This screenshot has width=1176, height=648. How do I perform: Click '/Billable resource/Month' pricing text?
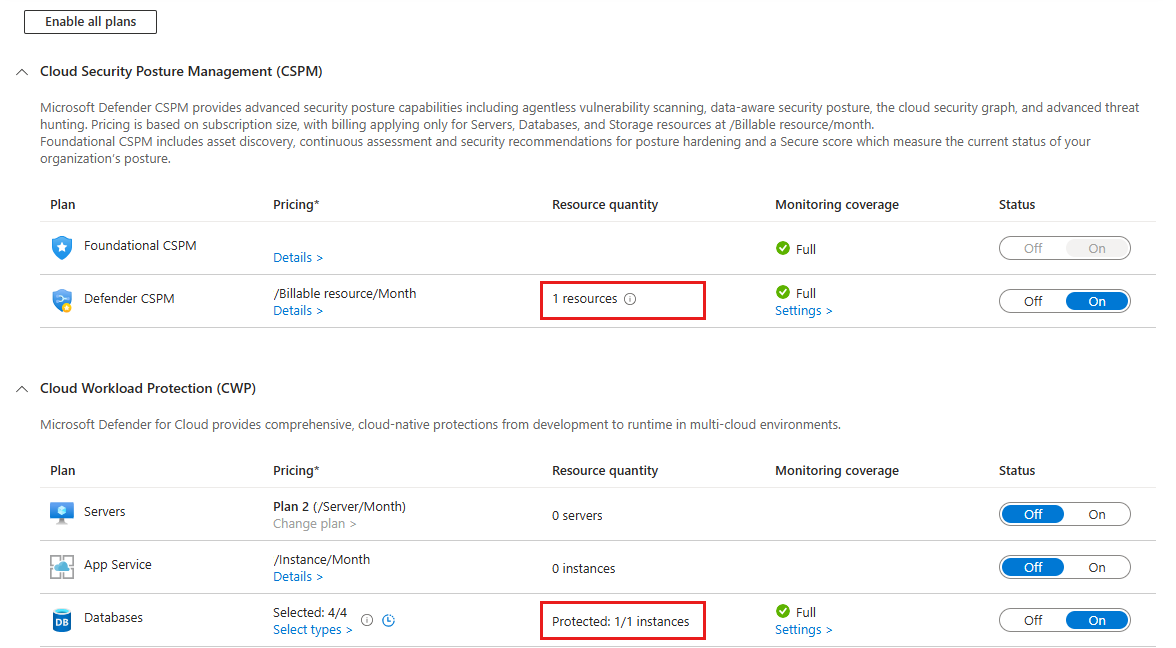tap(344, 293)
